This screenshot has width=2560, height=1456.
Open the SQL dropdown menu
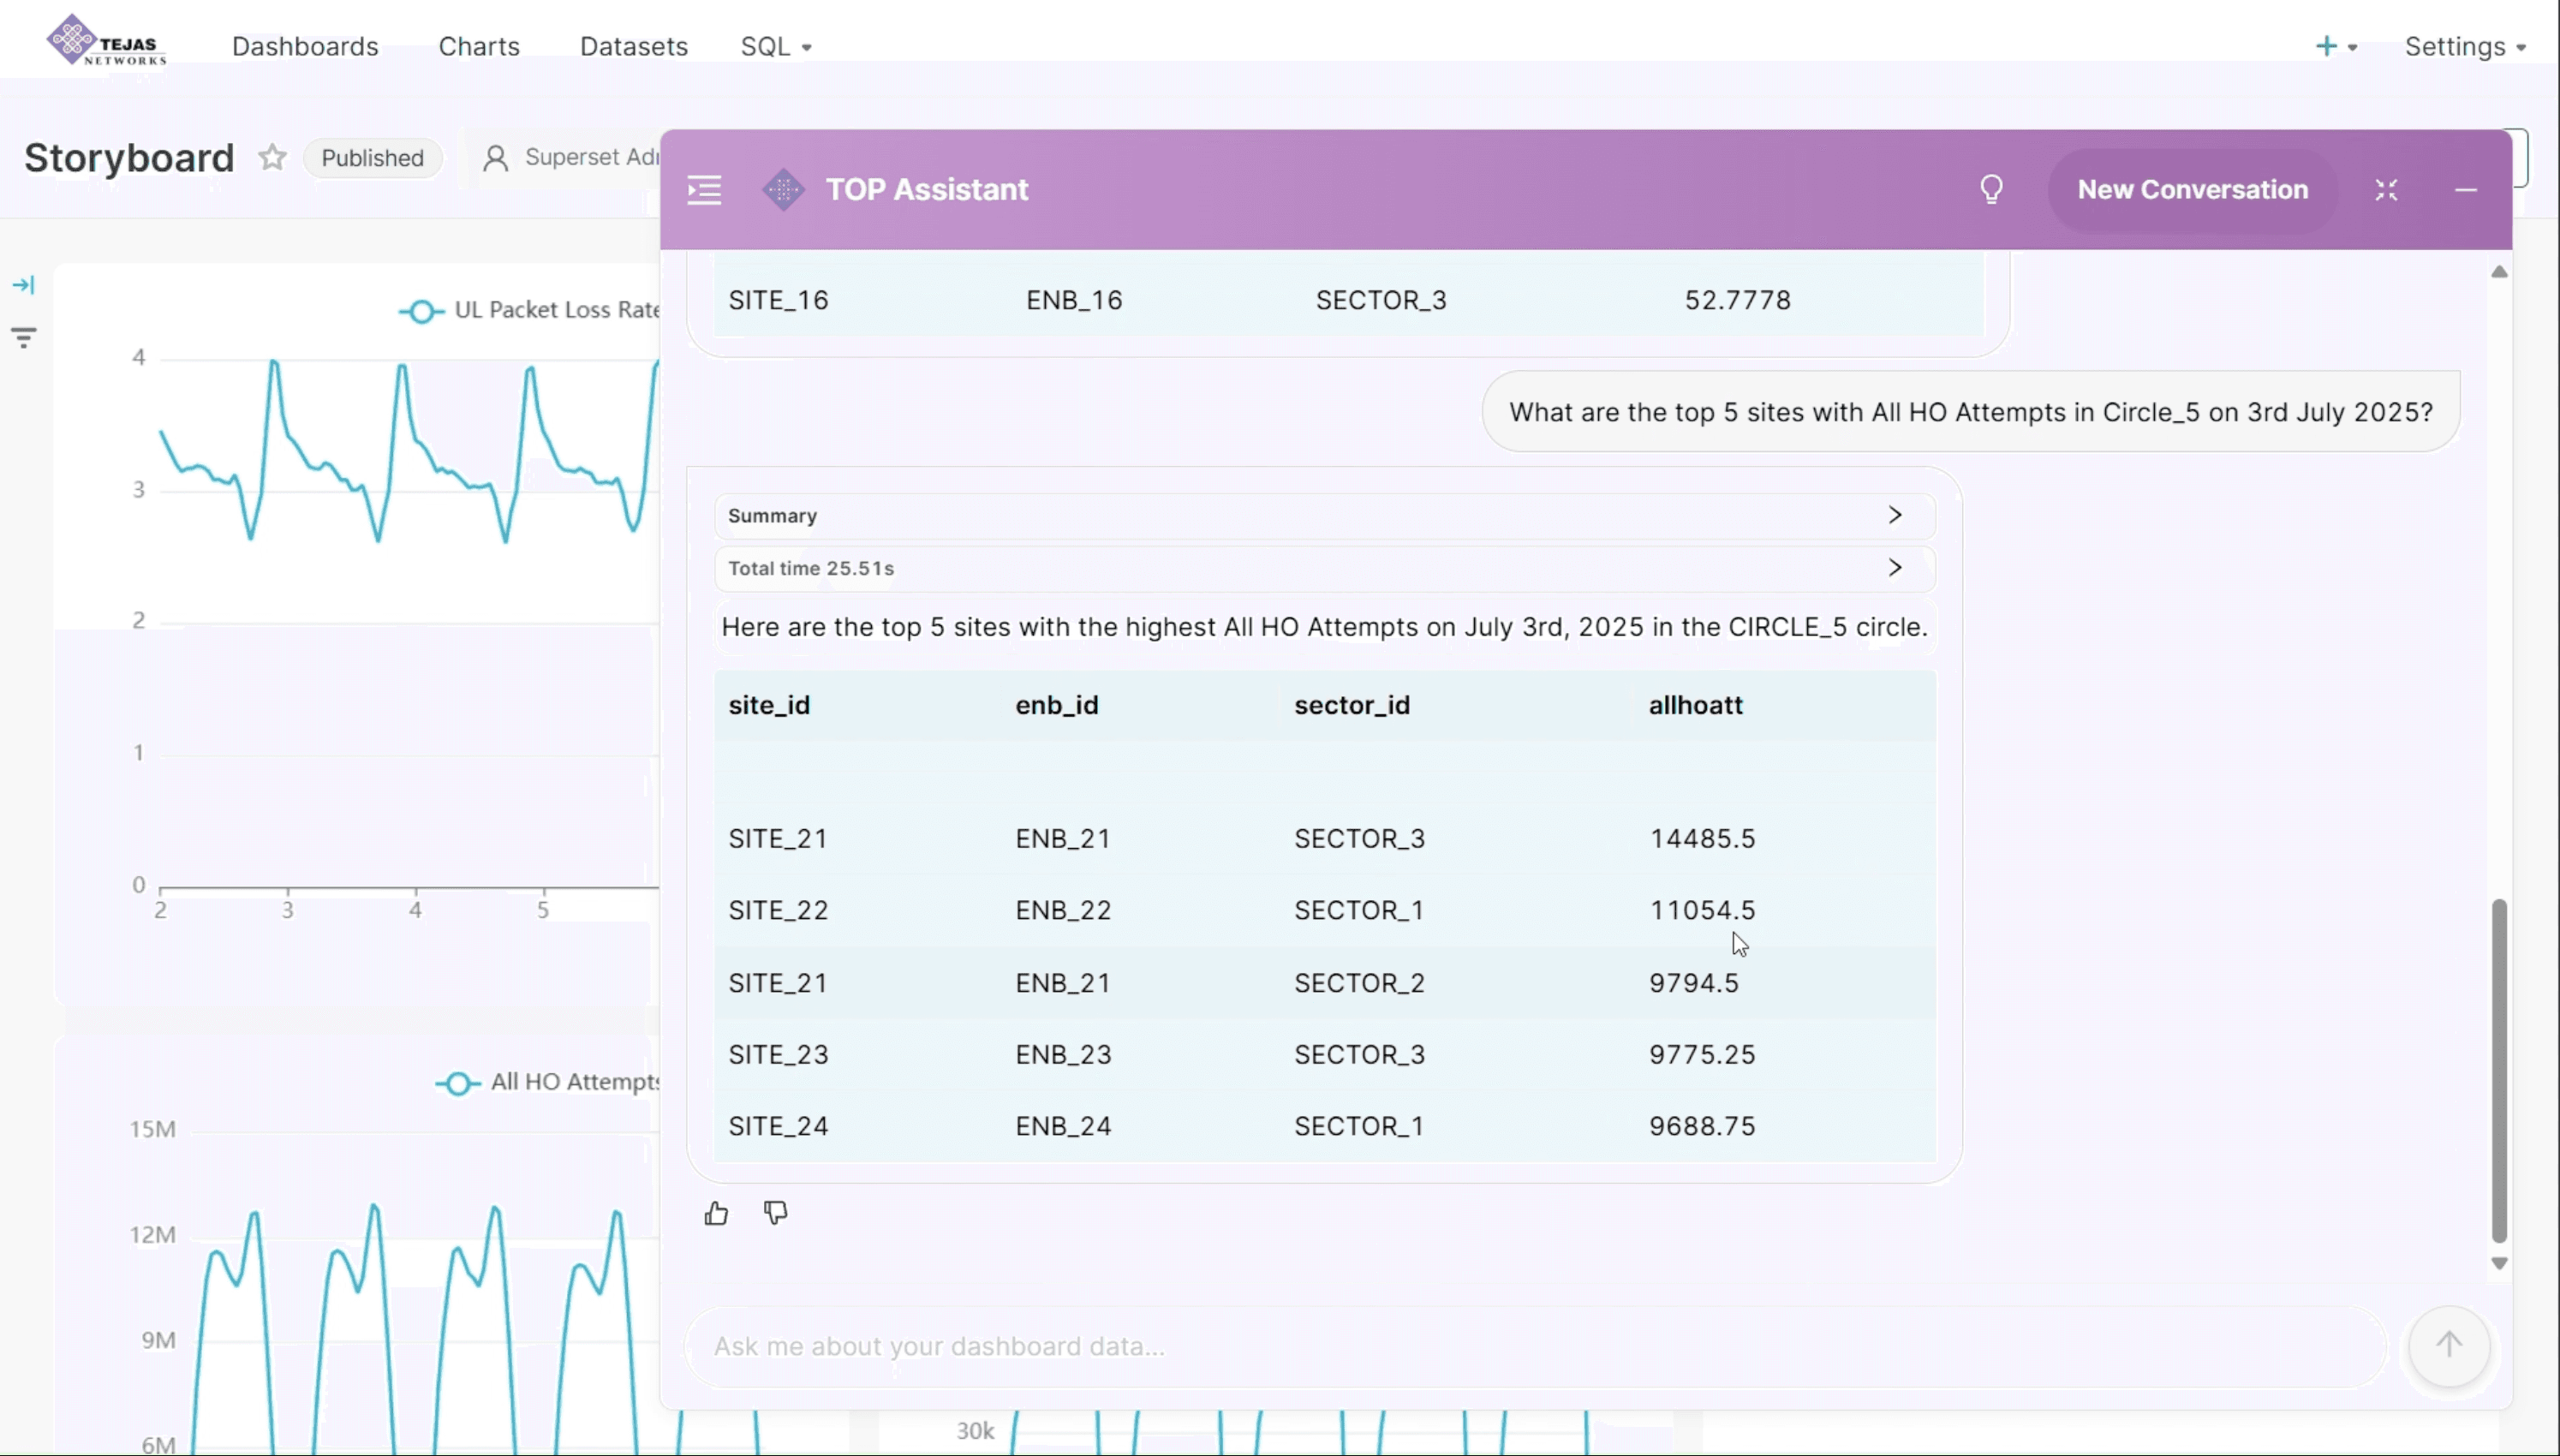pos(776,46)
